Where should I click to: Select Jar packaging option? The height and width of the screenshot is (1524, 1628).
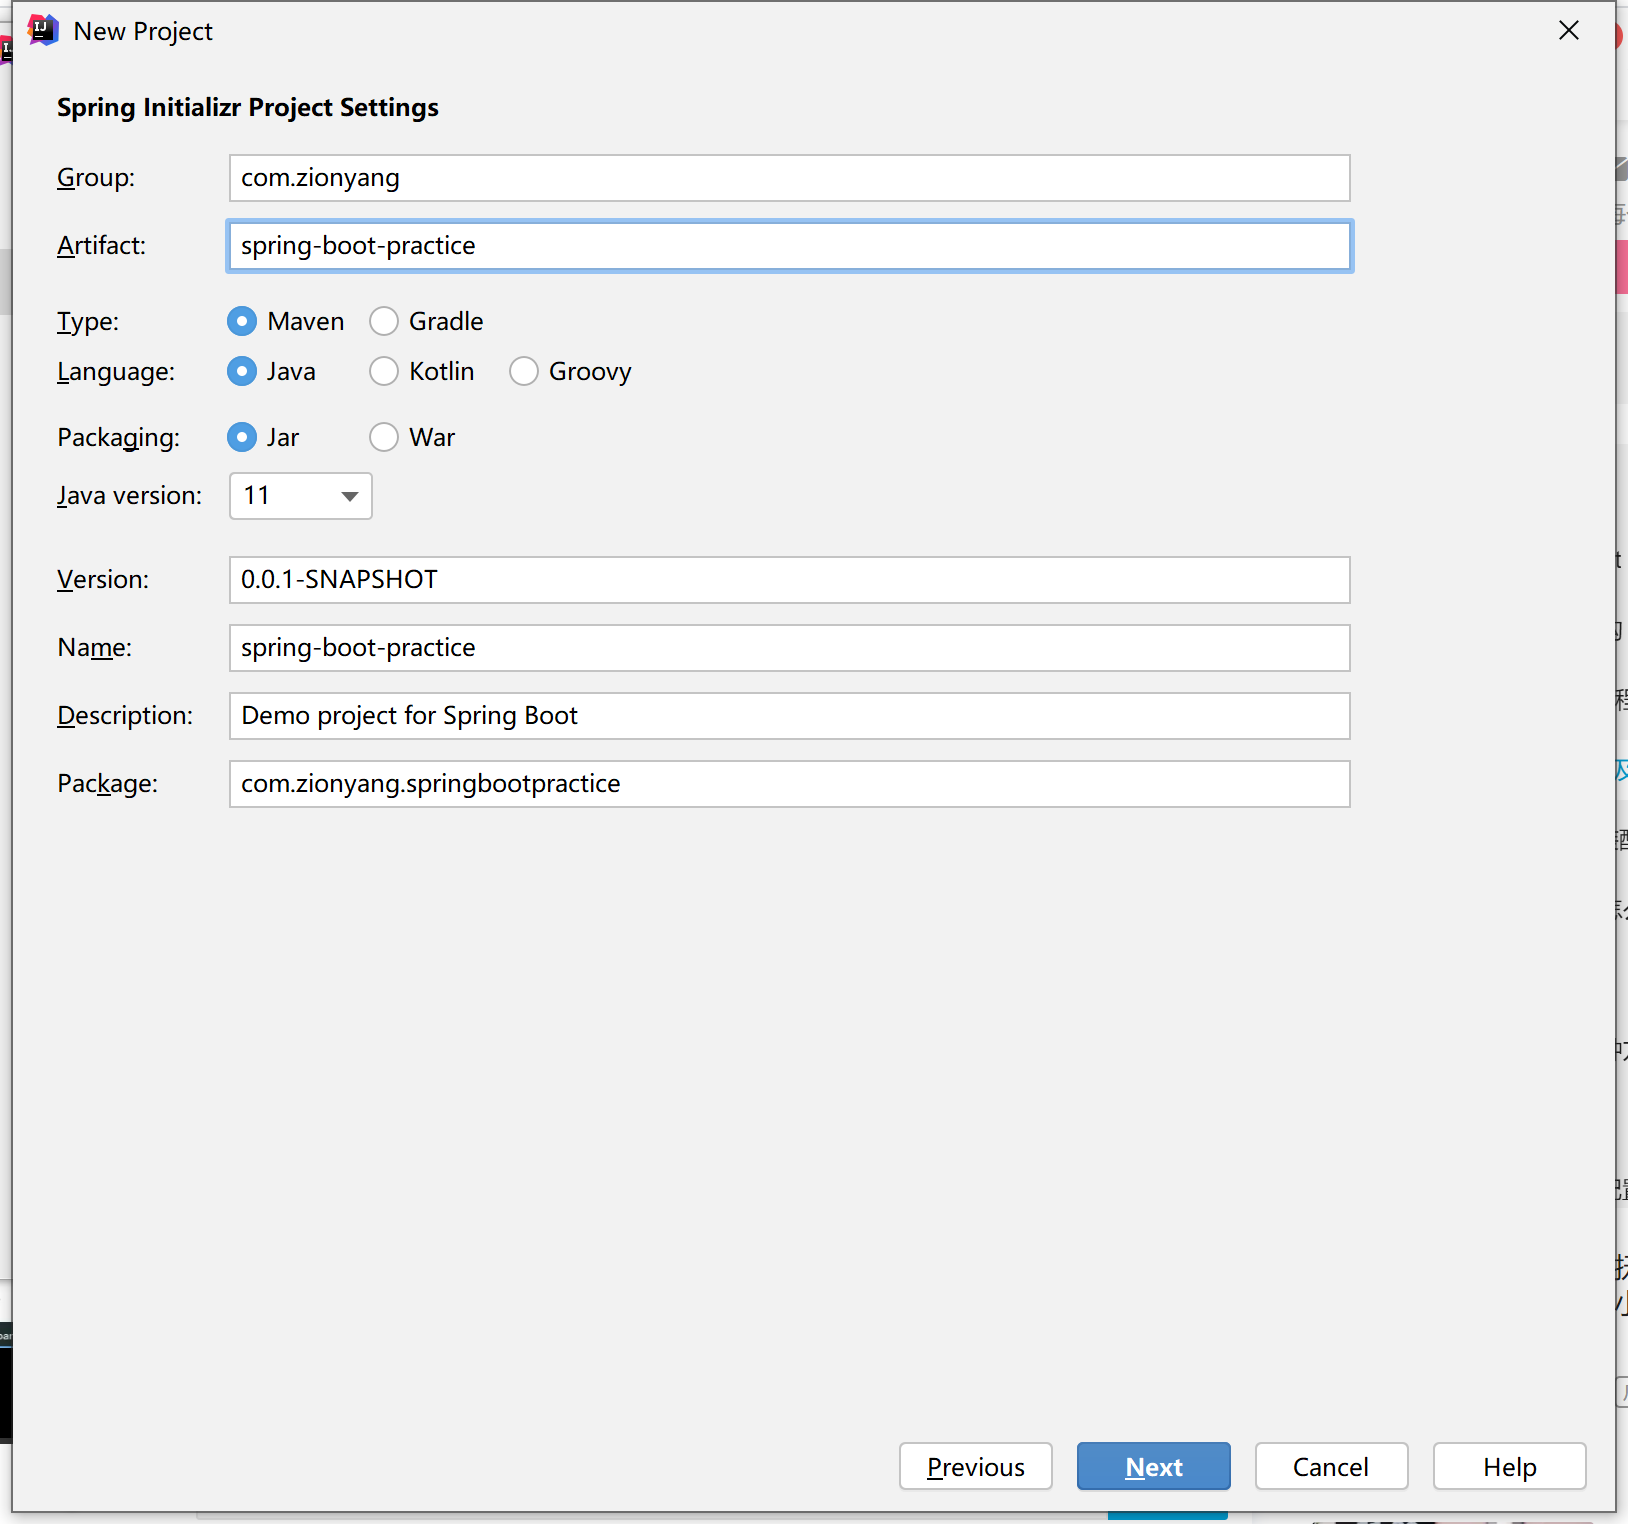pos(242,437)
